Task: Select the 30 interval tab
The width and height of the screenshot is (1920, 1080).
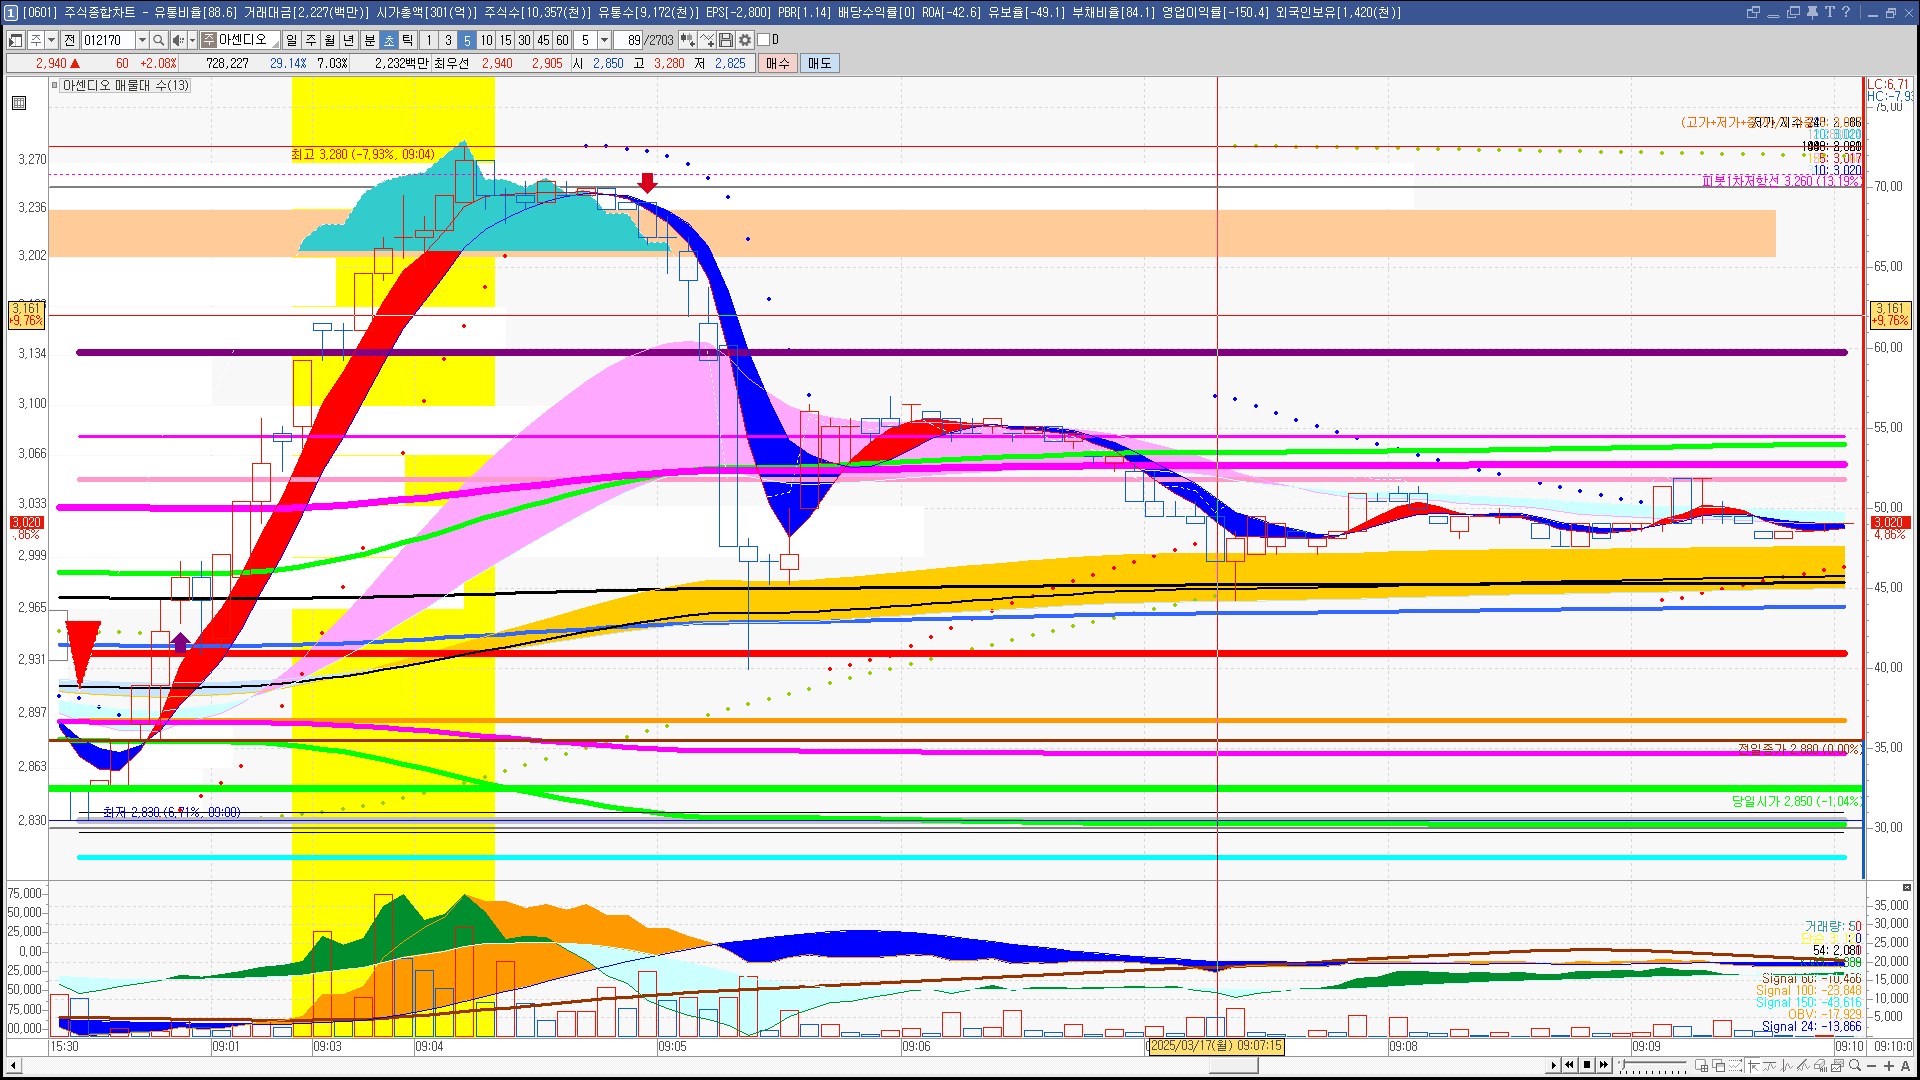Action: click(x=524, y=40)
